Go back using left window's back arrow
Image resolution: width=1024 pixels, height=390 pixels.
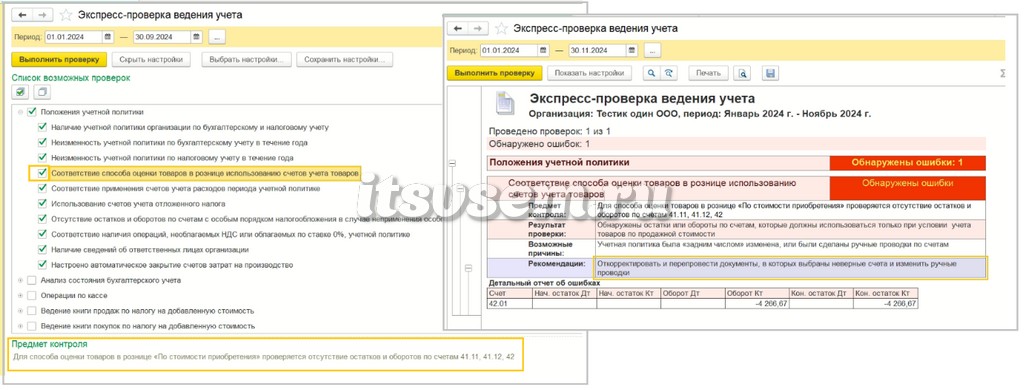[x=23, y=14]
